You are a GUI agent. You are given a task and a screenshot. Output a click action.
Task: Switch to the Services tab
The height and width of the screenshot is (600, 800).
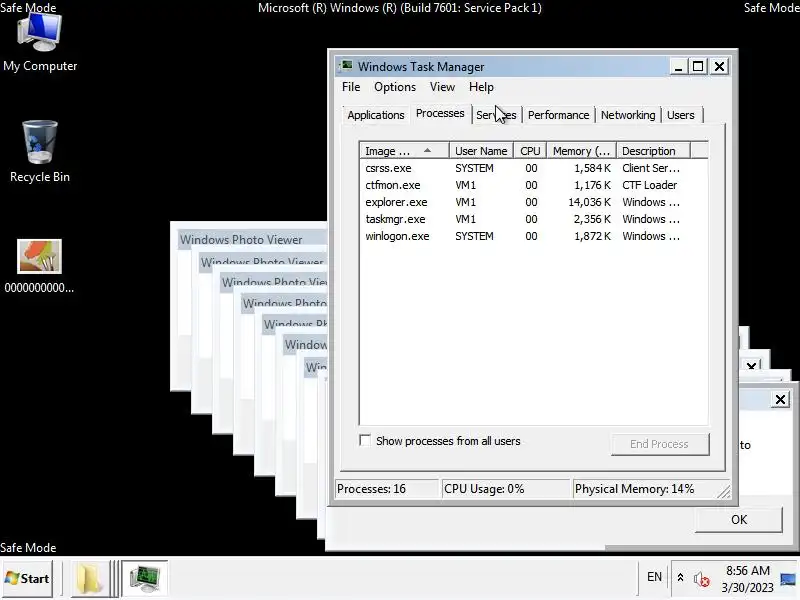coord(496,115)
